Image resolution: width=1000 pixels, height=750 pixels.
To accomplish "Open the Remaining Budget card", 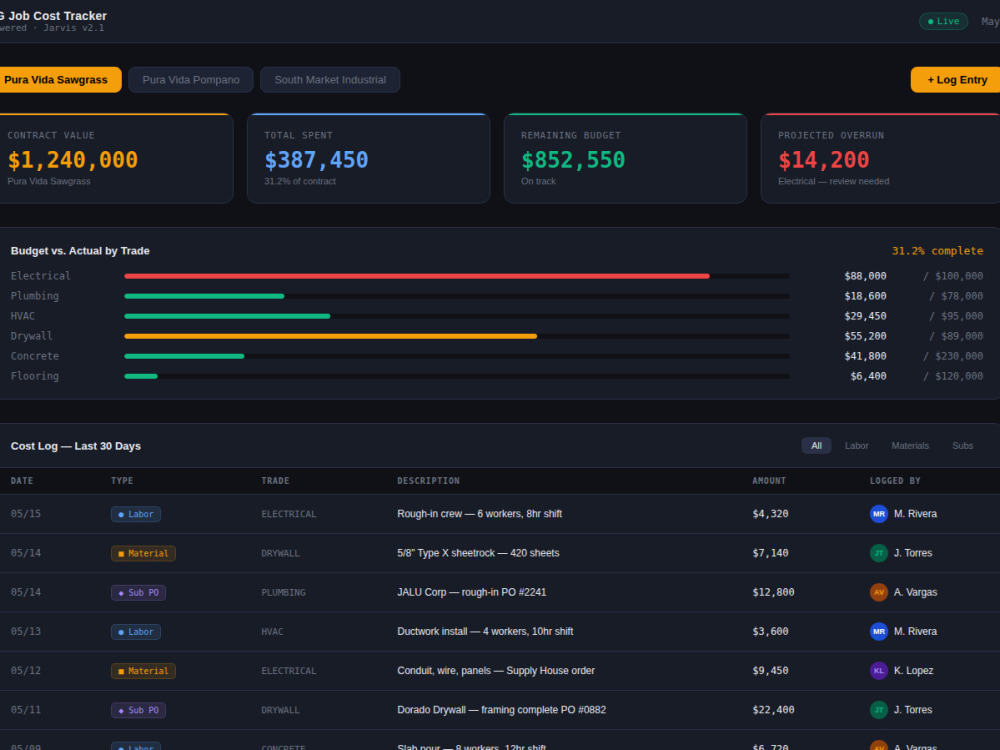I will pyautogui.click(x=625, y=159).
